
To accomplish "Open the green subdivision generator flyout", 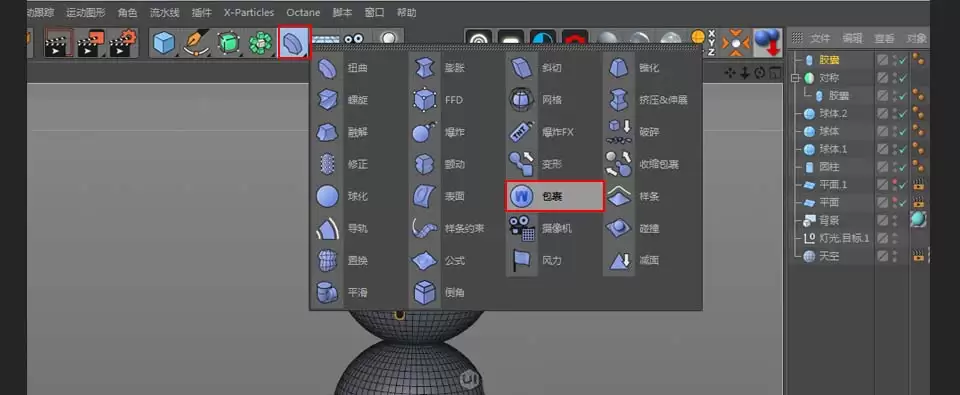I will point(228,43).
